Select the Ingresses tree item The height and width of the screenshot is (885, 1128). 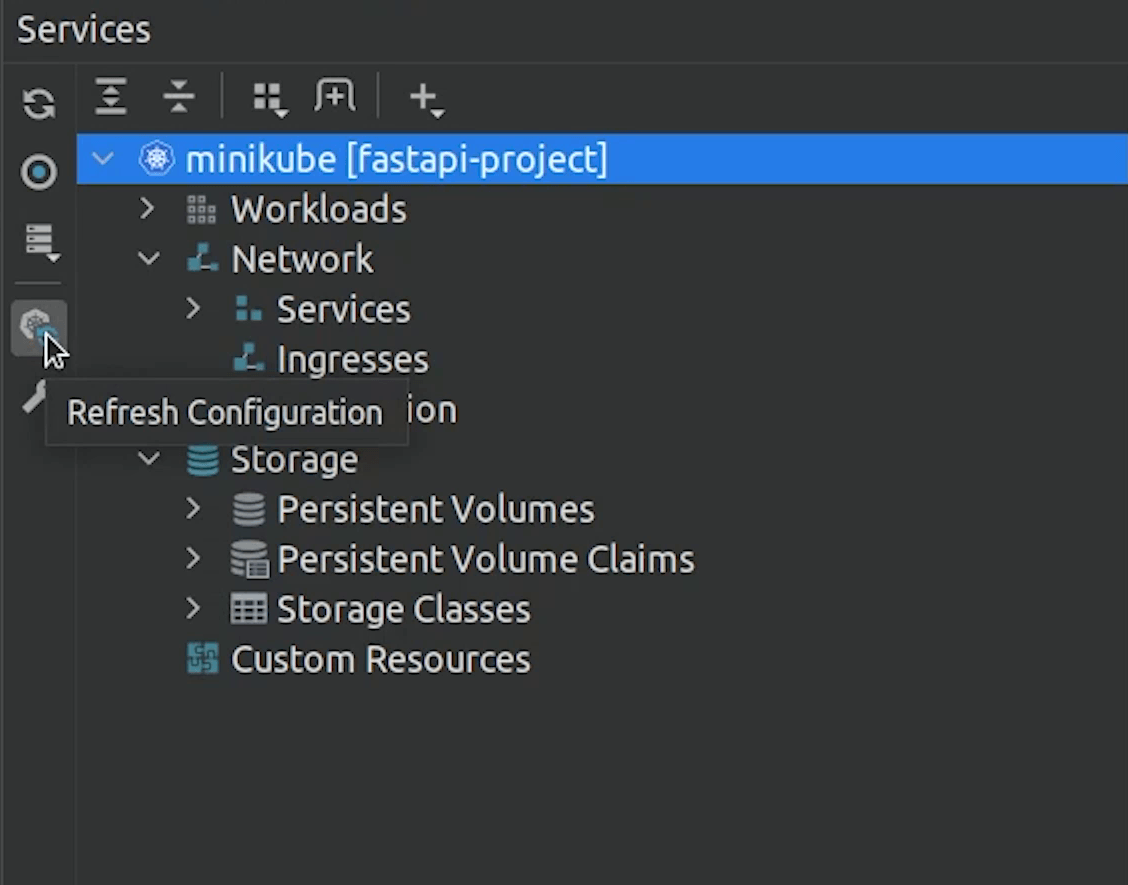pyautogui.click(x=352, y=359)
